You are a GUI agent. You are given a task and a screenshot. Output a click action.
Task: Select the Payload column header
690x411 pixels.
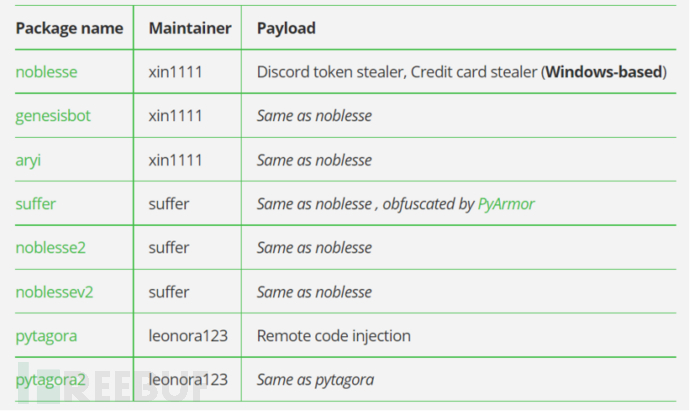click(286, 29)
